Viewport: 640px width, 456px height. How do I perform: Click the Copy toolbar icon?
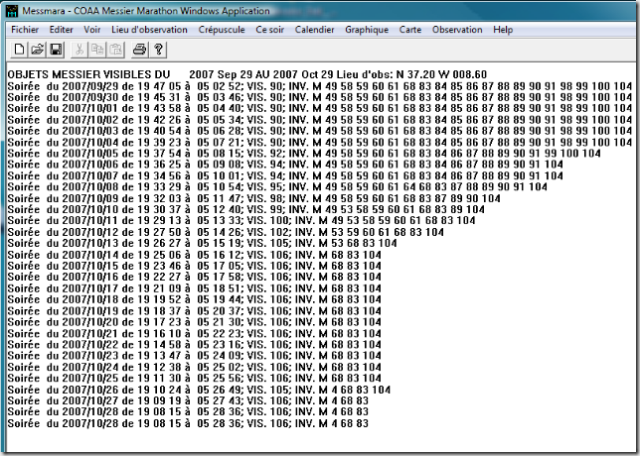96,49
